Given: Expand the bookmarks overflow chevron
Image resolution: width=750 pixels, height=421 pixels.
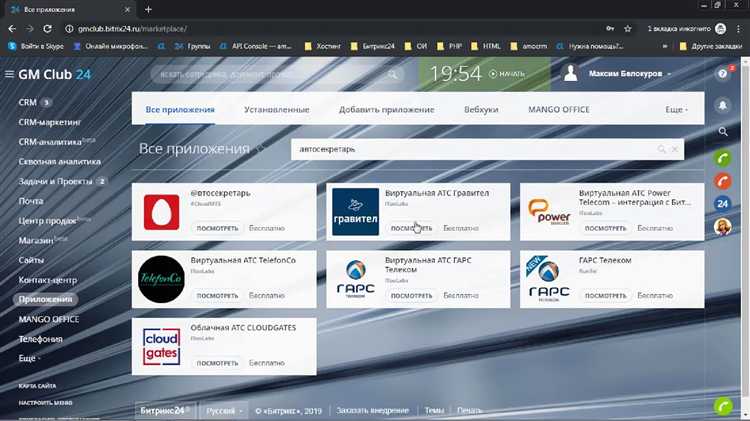Looking at the screenshot, I should tap(665, 46).
